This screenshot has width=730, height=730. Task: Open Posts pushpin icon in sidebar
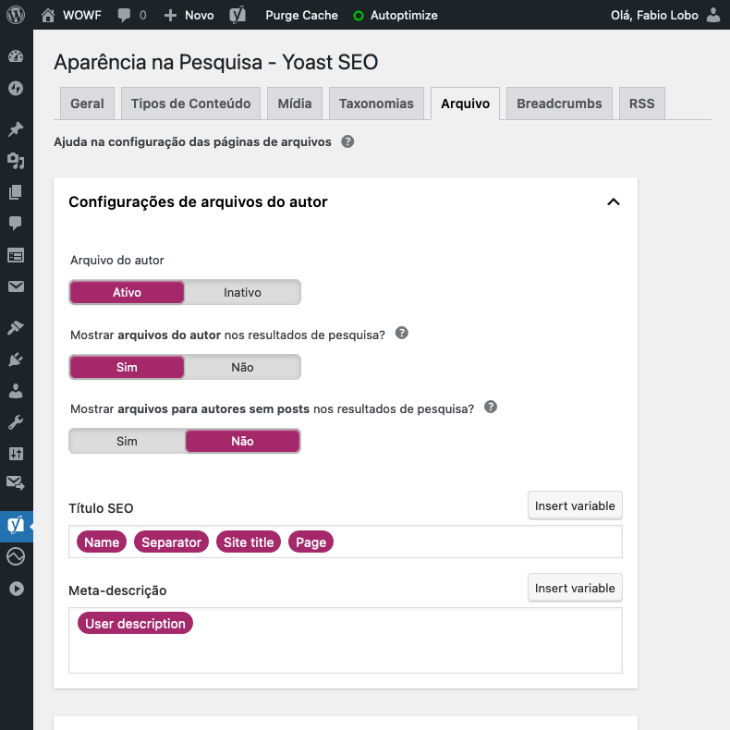coord(16,129)
